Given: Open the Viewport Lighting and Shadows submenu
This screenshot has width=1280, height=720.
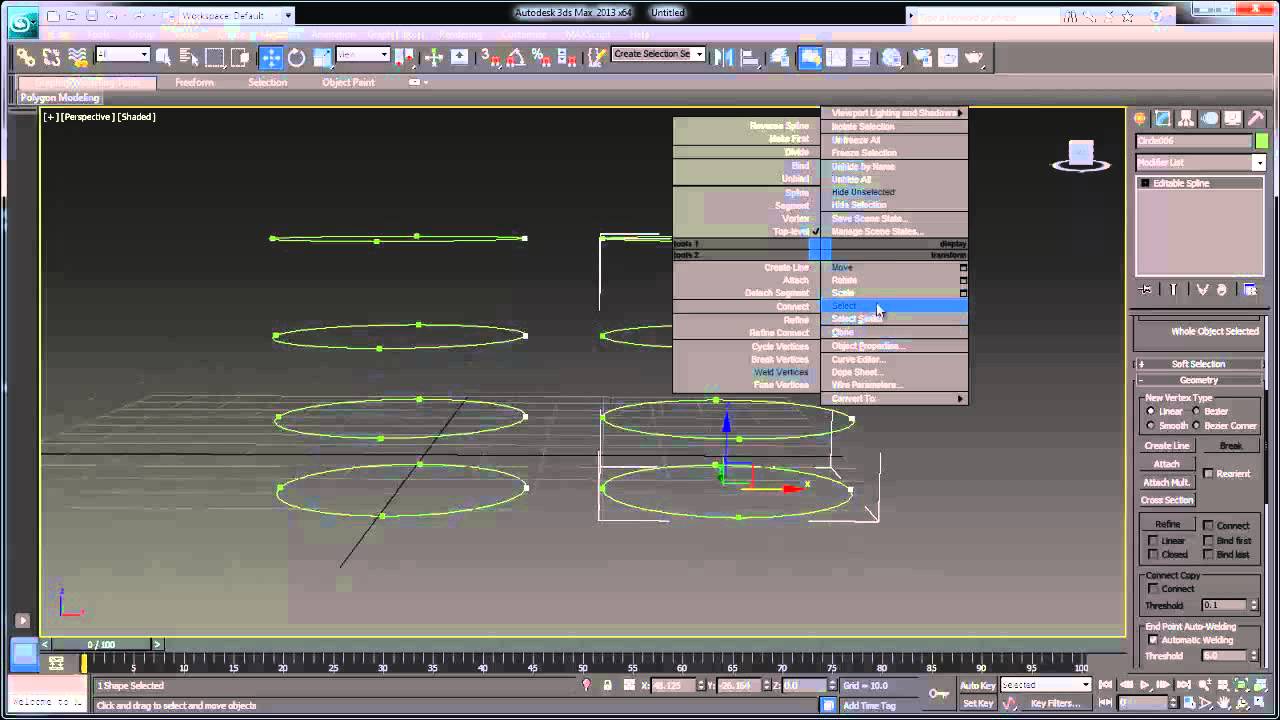Looking at the screenshot, I should click(894, 113).
